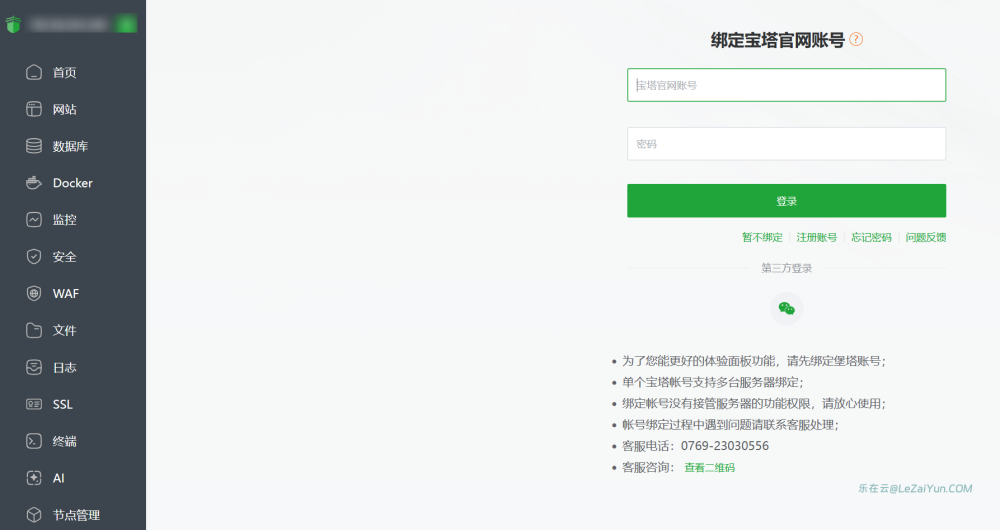Click the Docker whale icon
This screenshot has height=530, width=1000.
click(x=34, y=183)
